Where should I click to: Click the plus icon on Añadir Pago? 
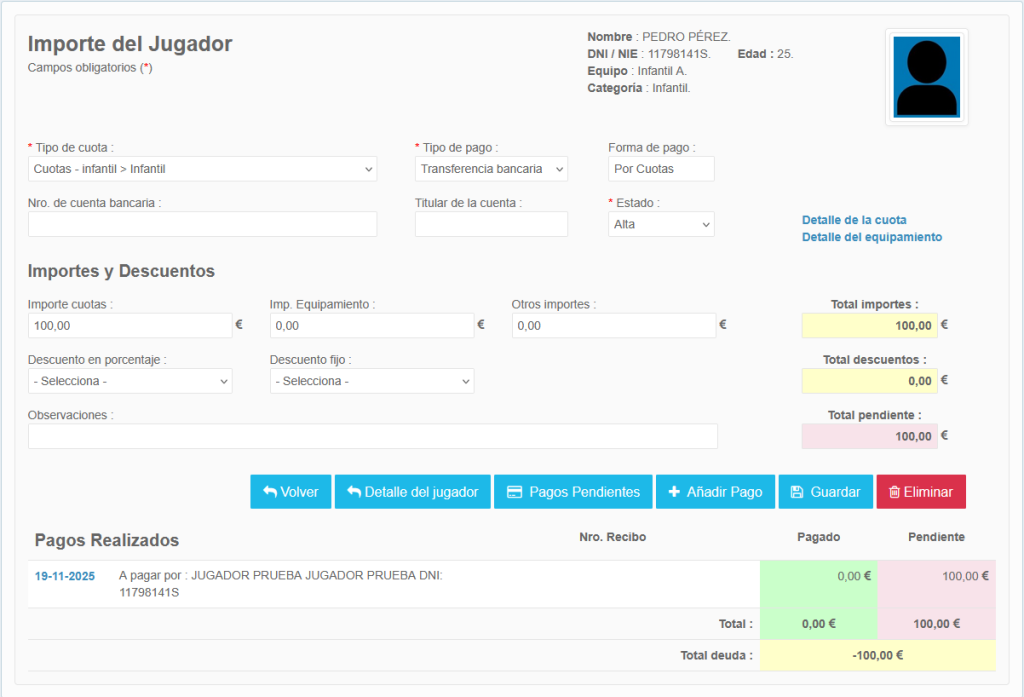(x=674, y=492)
